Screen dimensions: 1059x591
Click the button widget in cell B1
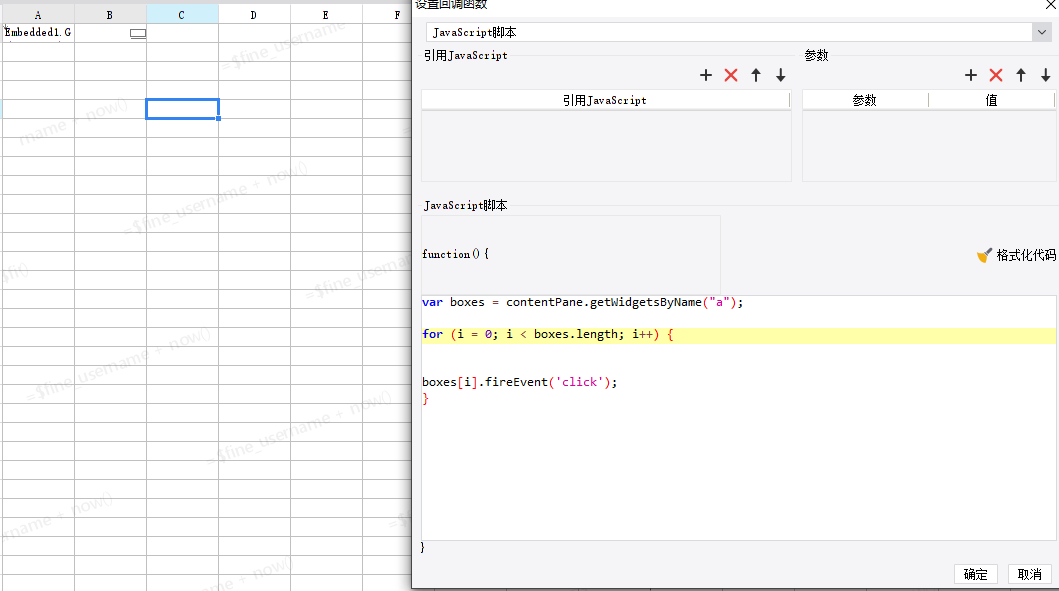(138, 33)
